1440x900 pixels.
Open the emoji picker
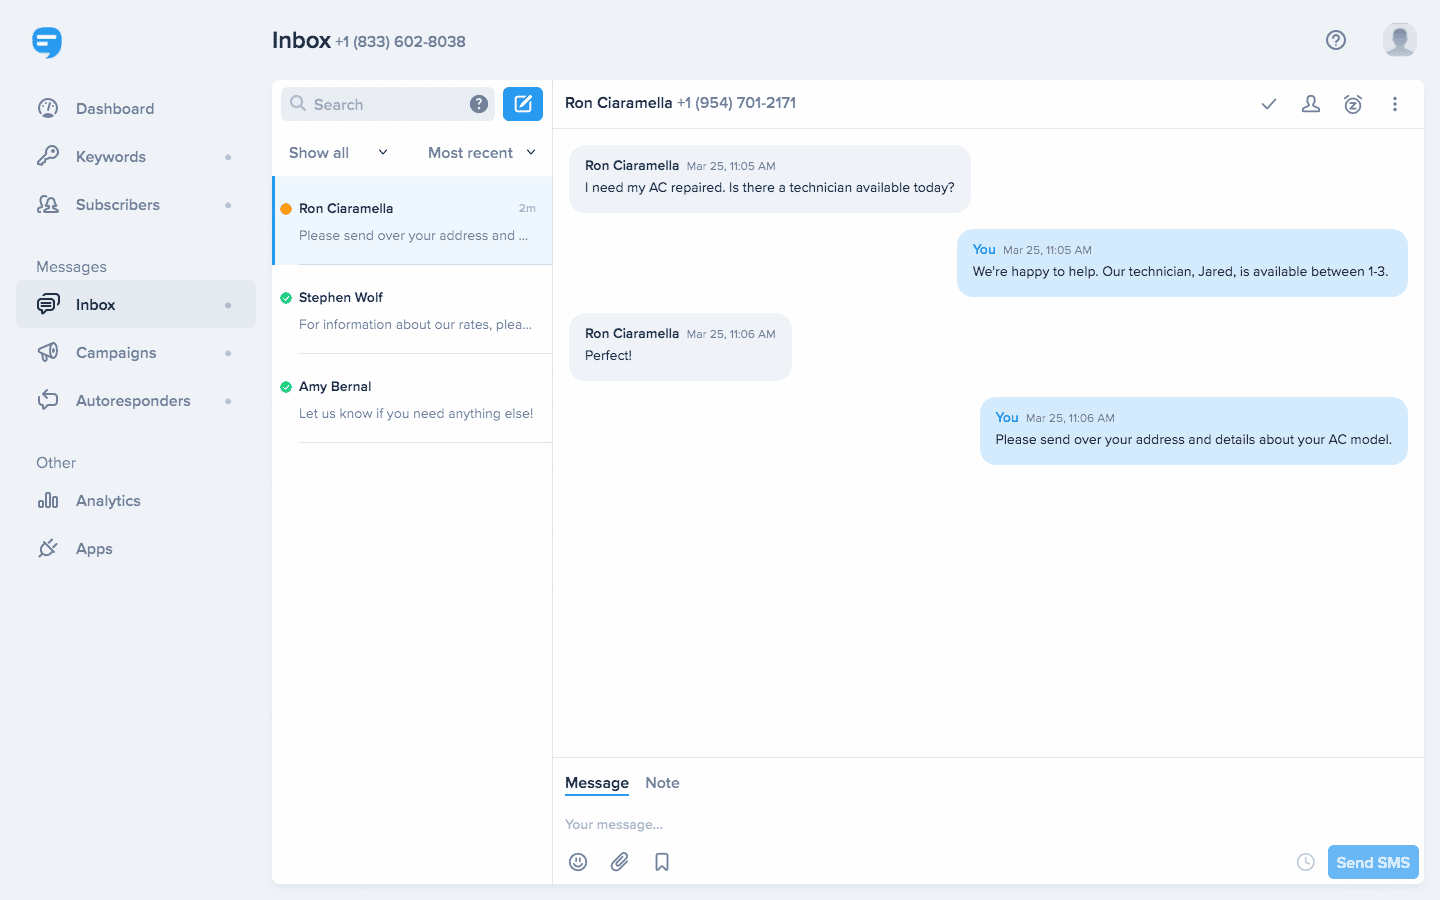(578, 861)
